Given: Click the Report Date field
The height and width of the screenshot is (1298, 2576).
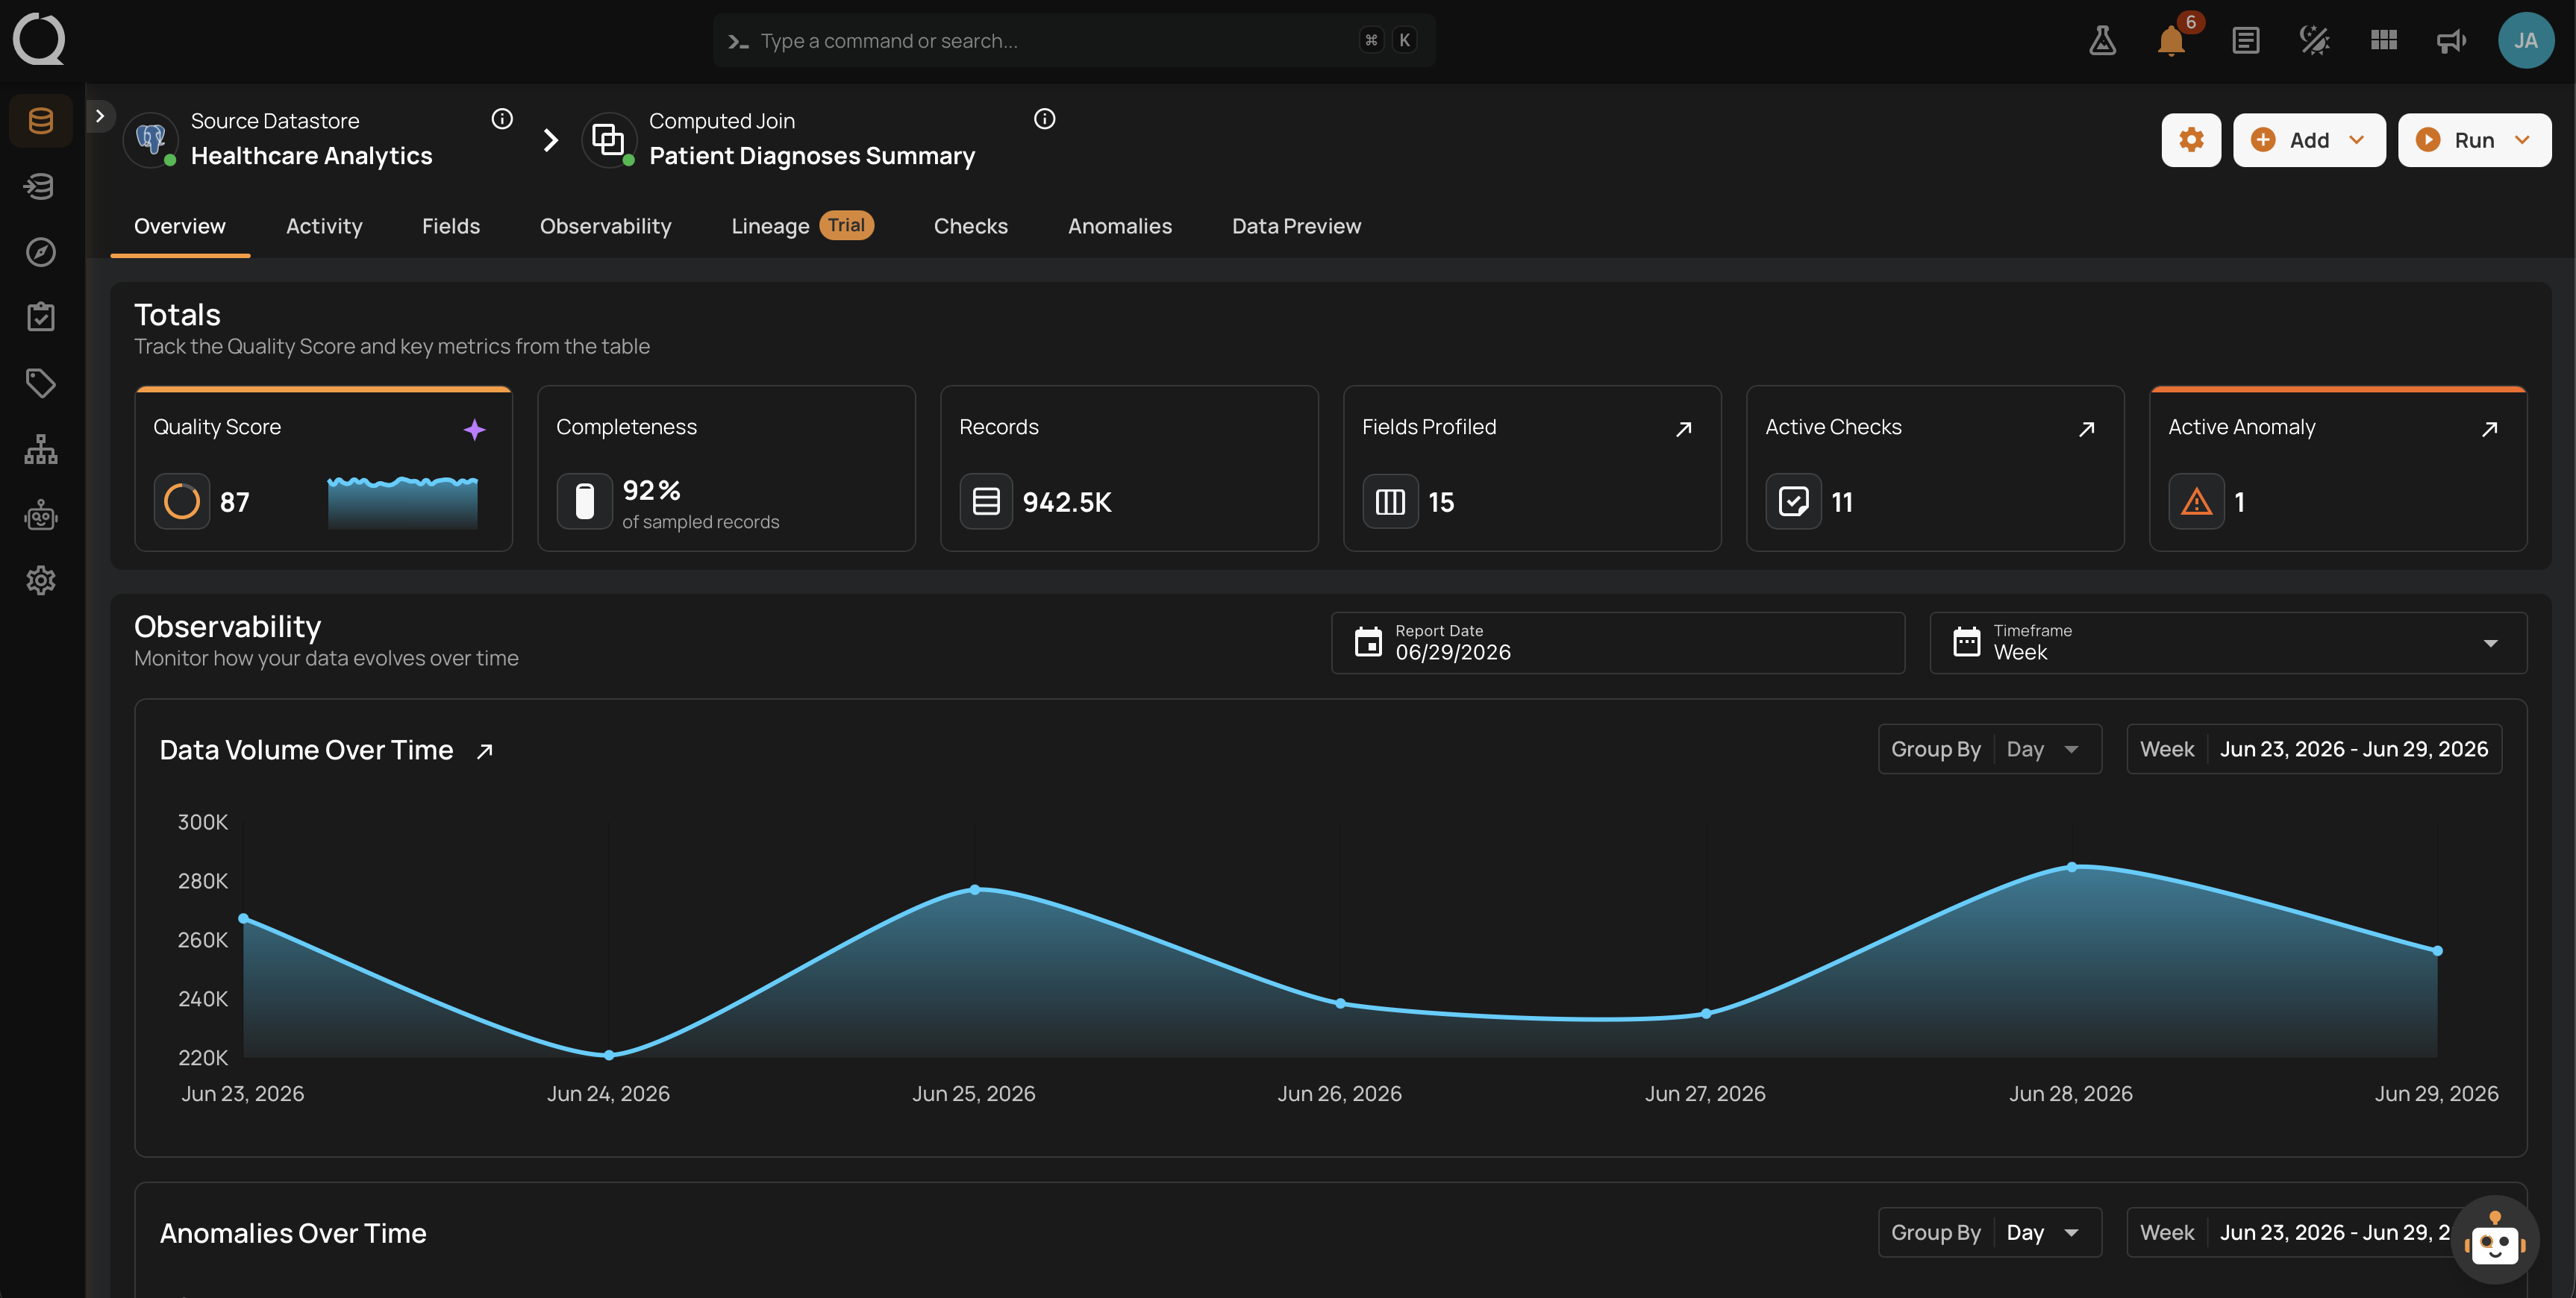Looking at the screenshot, I should point(1618,643).
